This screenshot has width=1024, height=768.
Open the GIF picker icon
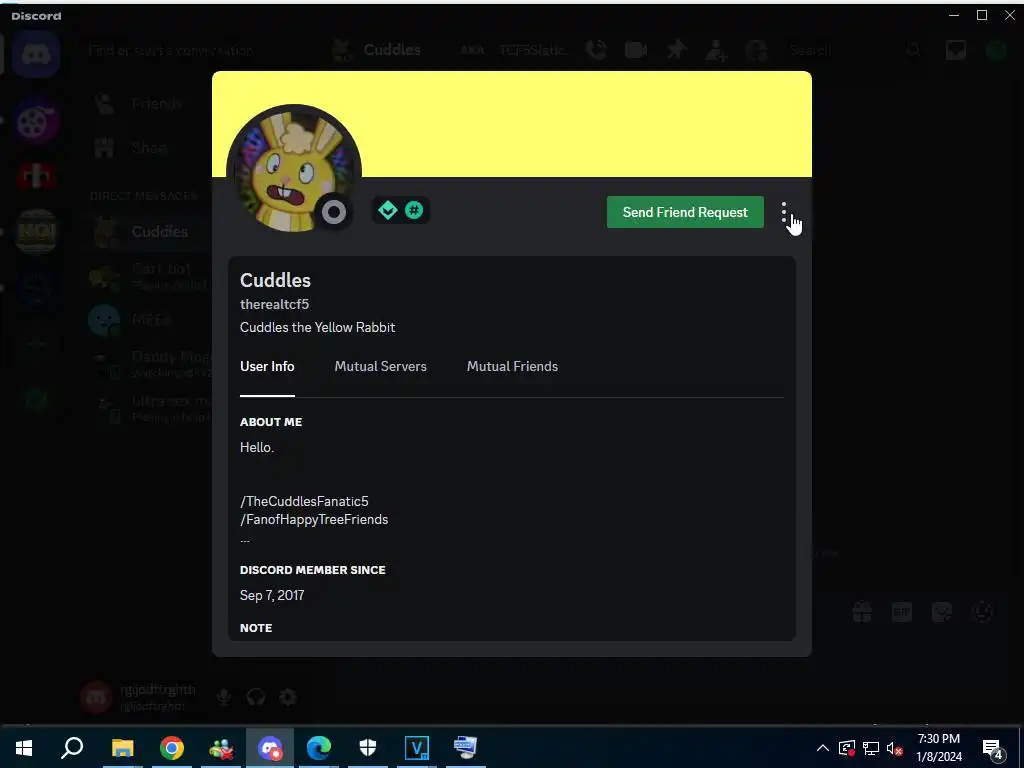pyautogui.click(x=902, y=612)
